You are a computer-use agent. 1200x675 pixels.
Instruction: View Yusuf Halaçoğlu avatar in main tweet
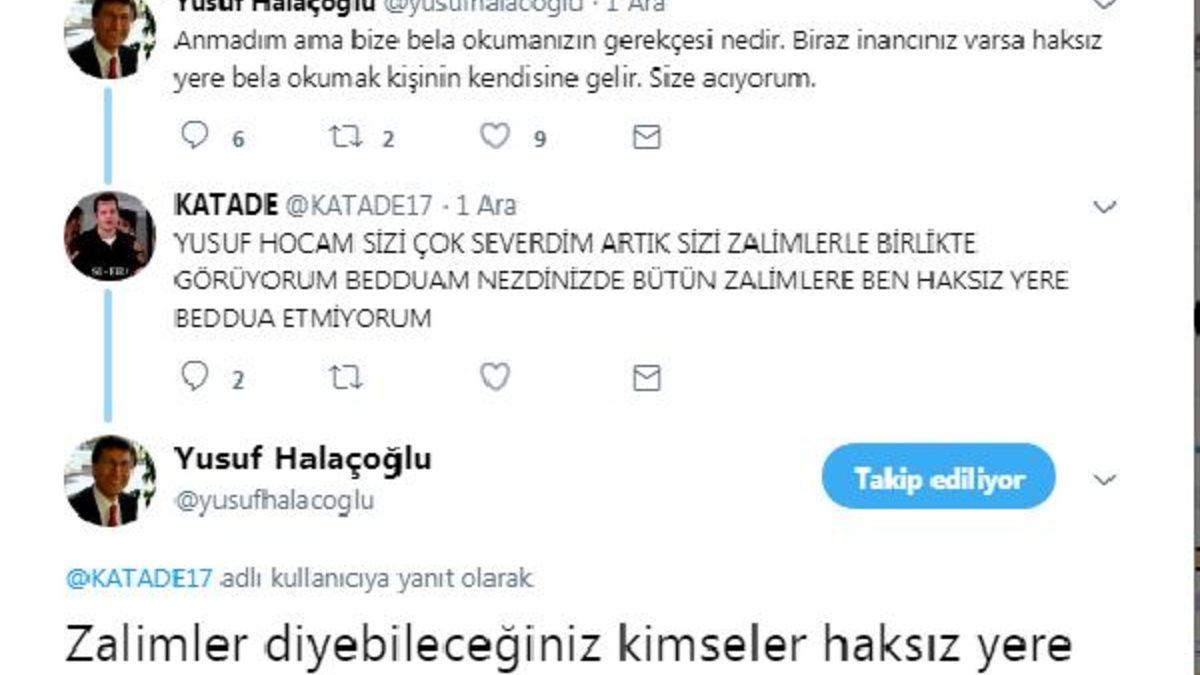(110, 481)
